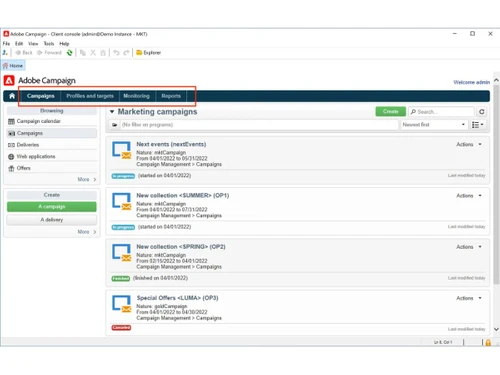The width and height of the screenshot is (500, 375).
Task: Collapse the Marketing campaigns section triangle
Action: point(112,112)
